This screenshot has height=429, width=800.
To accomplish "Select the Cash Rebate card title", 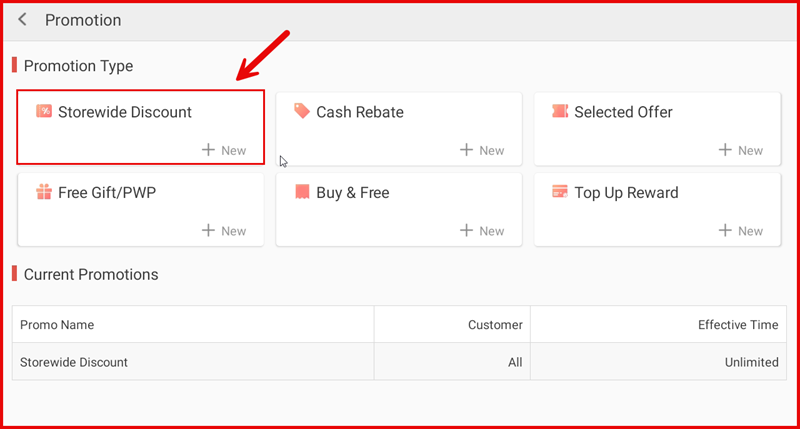I will [x=360, y=112].
